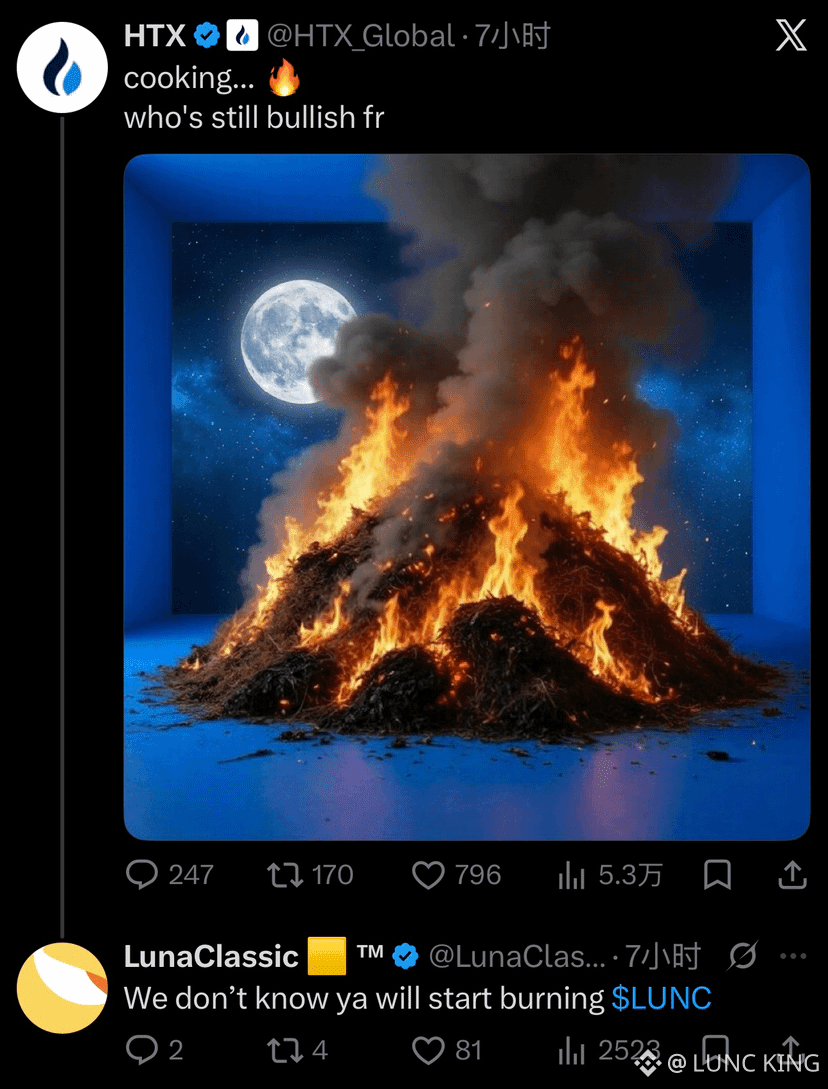Open the burning haystack image

[x=467, y=497]
